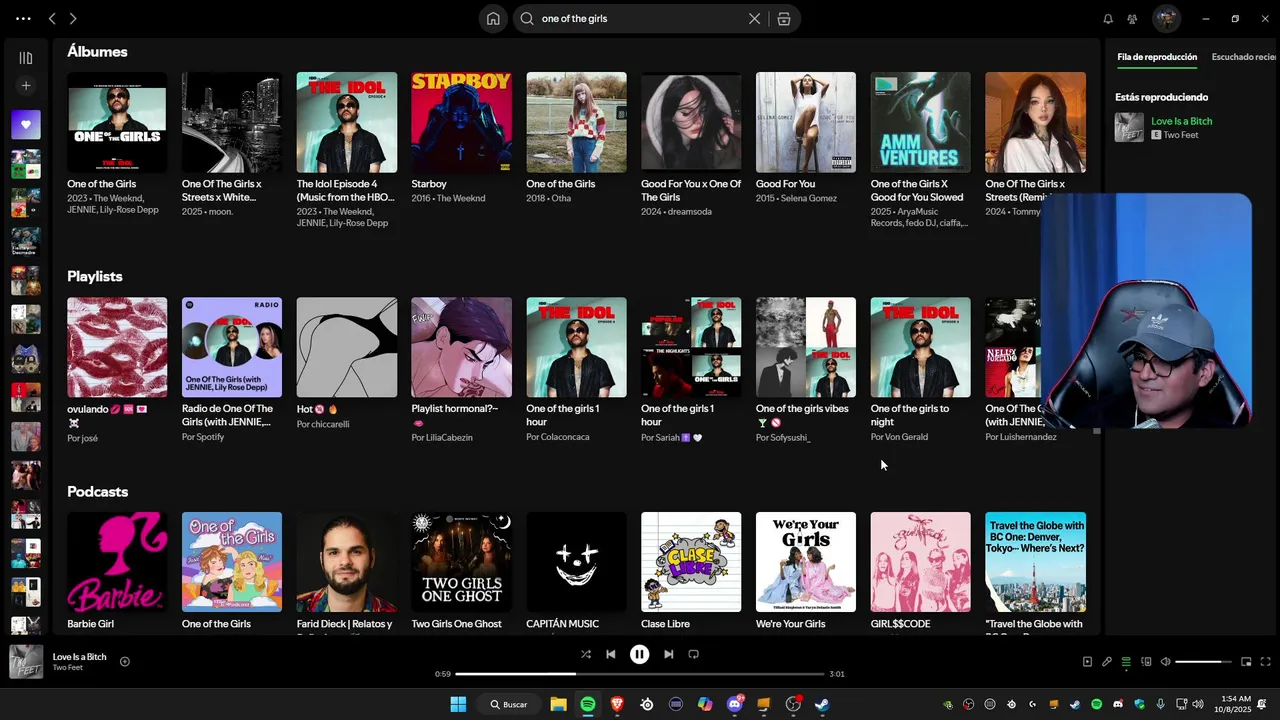Screen dimensions: 1280x720
Task: Pause the current song
Action: tap(640, 654)
